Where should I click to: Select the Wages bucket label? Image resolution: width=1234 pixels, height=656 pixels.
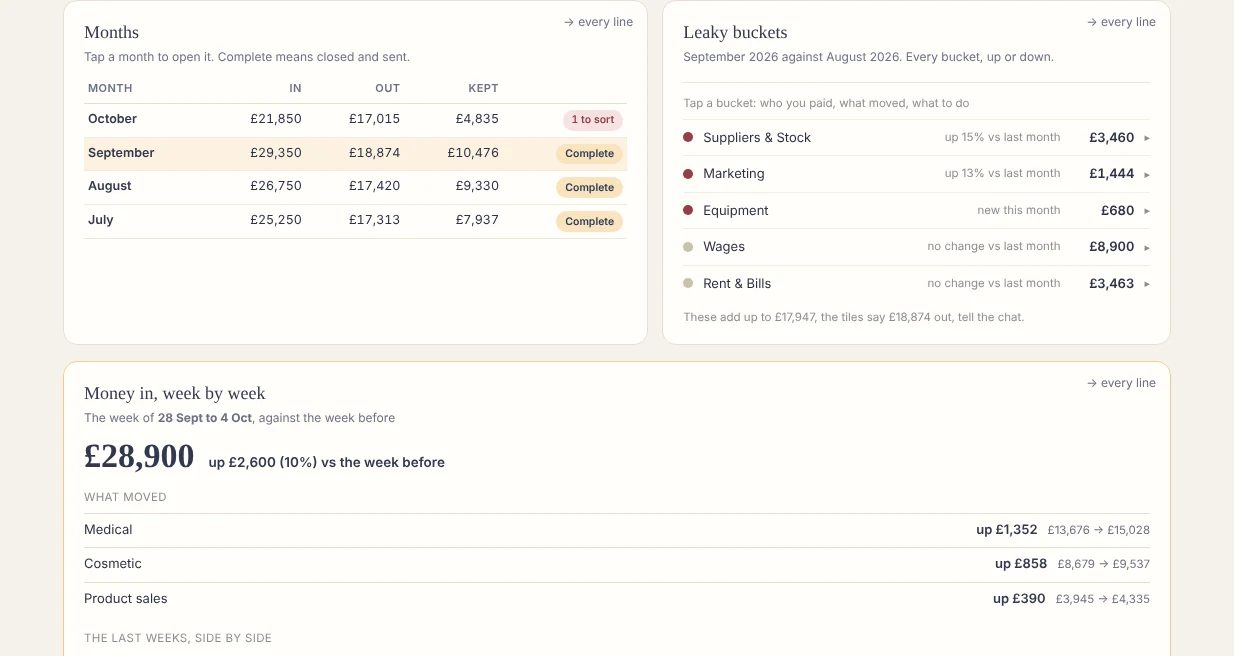(x=724, y=247)
